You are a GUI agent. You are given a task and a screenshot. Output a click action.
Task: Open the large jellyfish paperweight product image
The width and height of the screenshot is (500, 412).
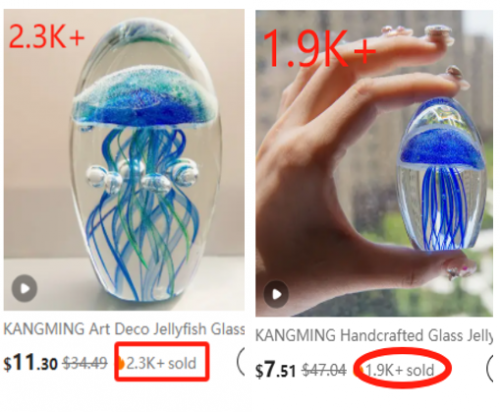tap(124, 160)
